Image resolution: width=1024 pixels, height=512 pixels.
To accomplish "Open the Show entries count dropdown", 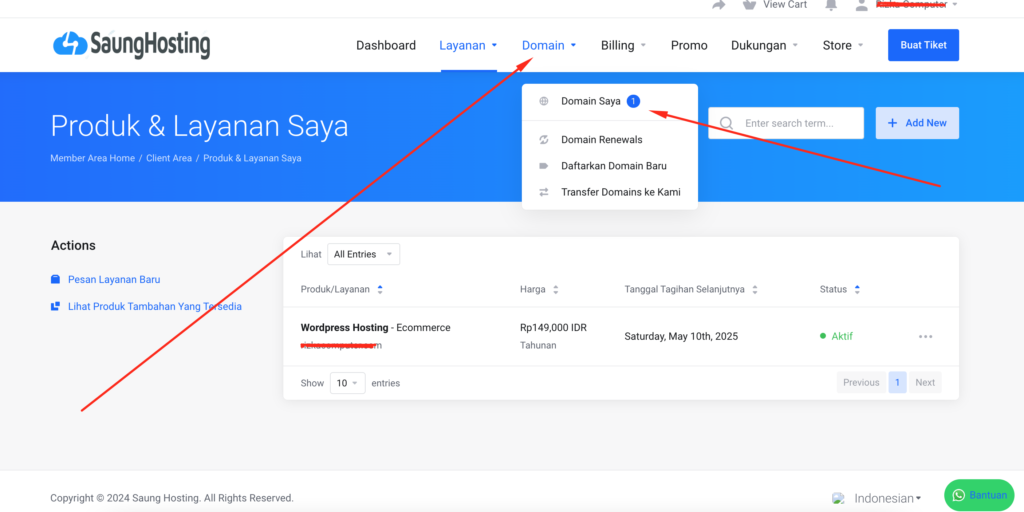I will coord(348,383).
